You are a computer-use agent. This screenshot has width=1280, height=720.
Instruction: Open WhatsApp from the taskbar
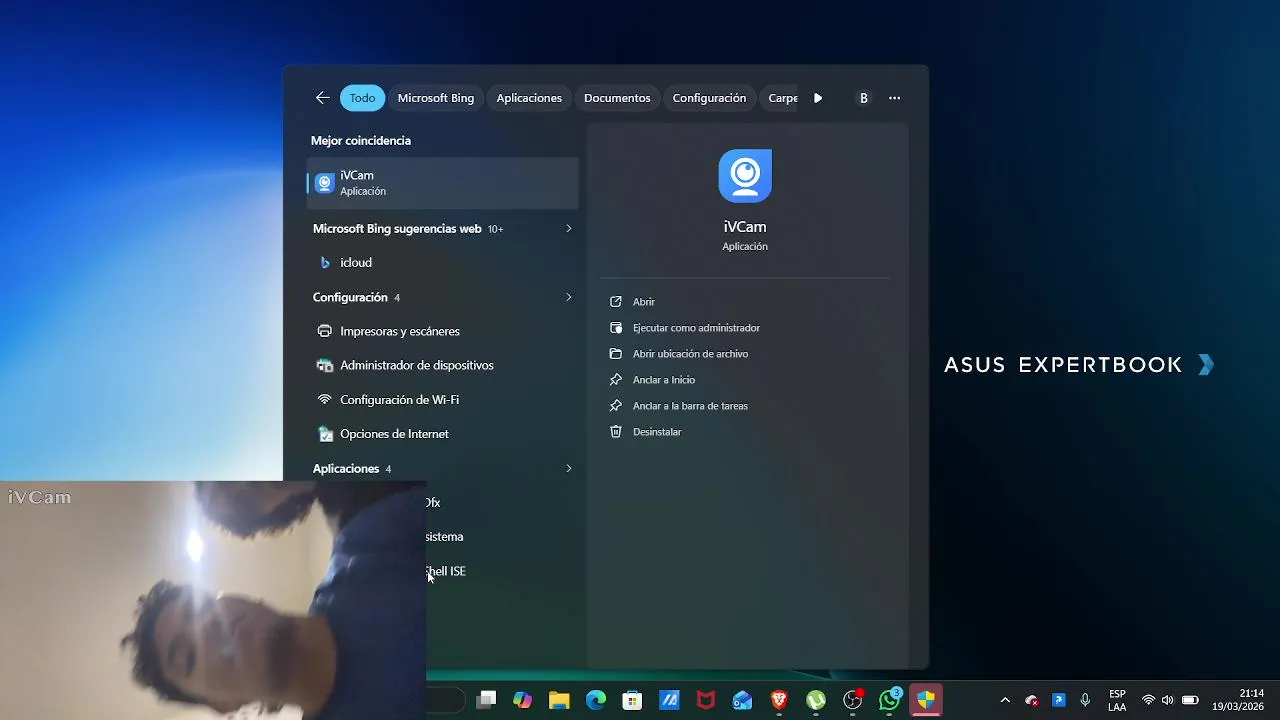pyautogui.click(x=889, y=700)
